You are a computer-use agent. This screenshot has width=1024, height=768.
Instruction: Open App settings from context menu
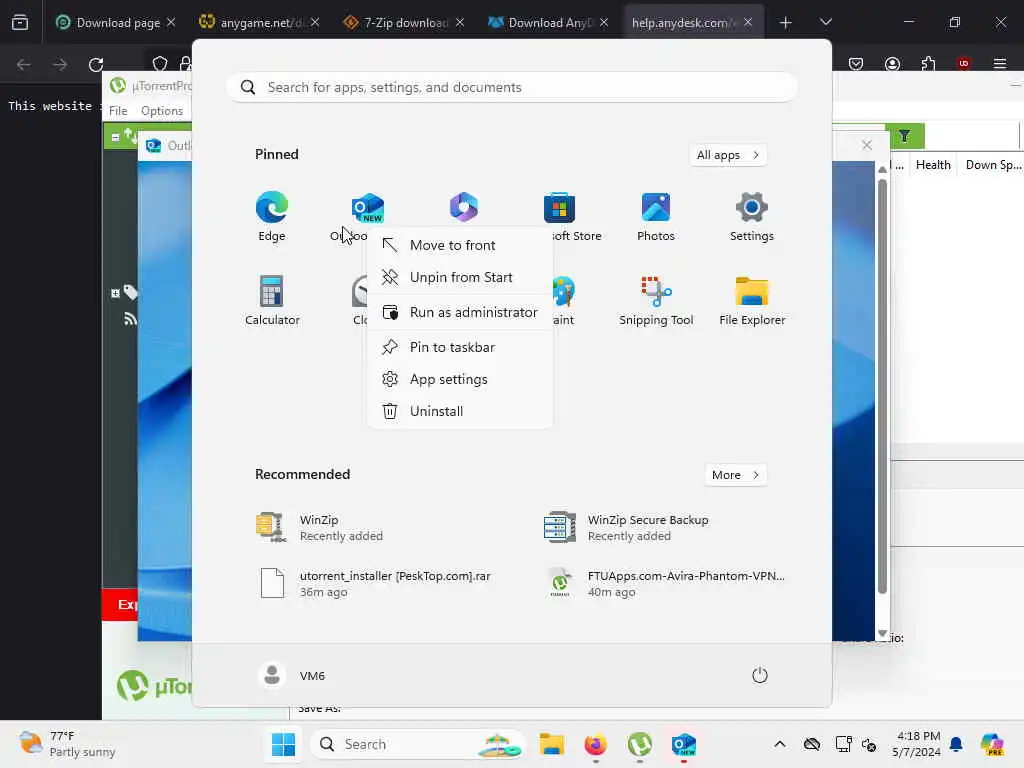460,379
